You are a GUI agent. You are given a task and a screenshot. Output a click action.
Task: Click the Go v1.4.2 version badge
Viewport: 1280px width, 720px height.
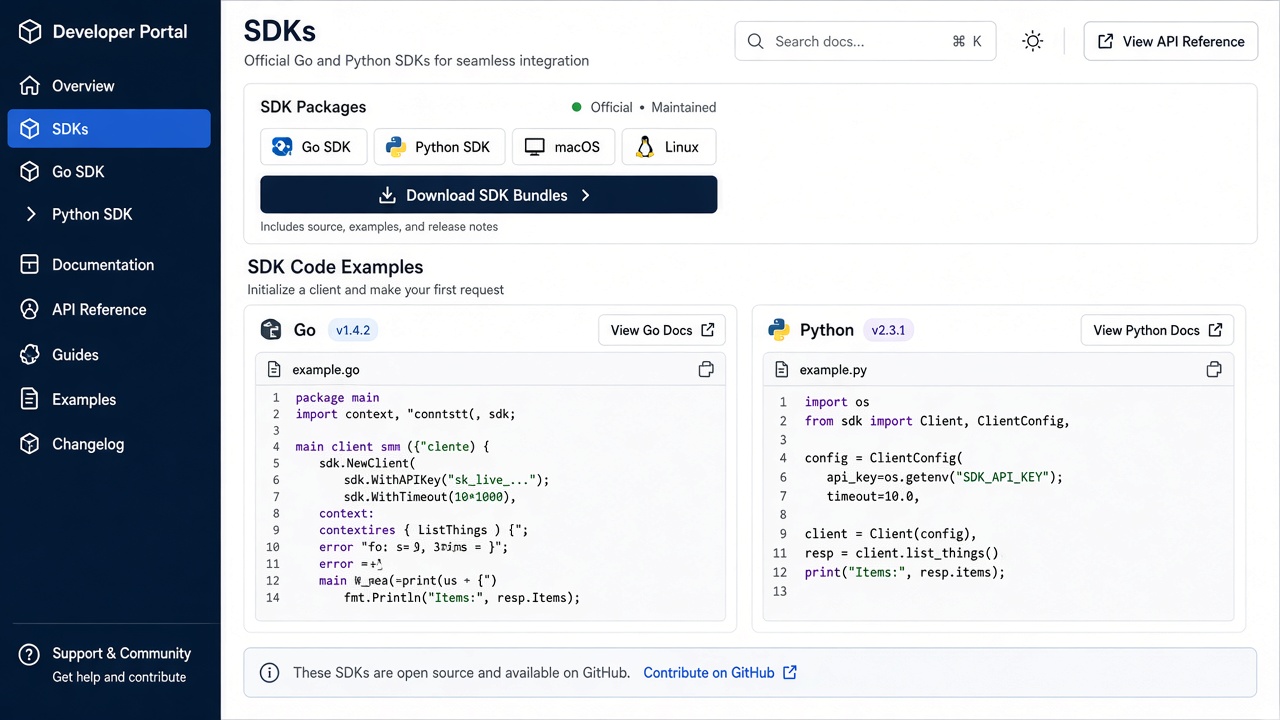tap(354, 330)
